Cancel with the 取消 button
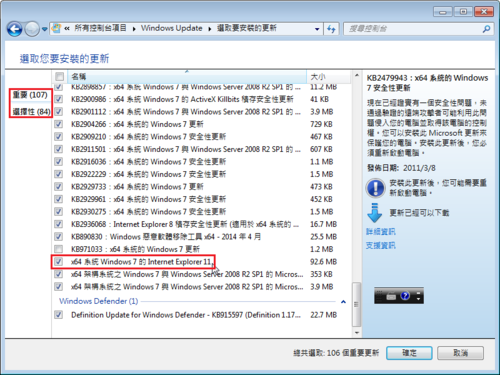This screenshot has width=500, height=375. pos(460,353)
